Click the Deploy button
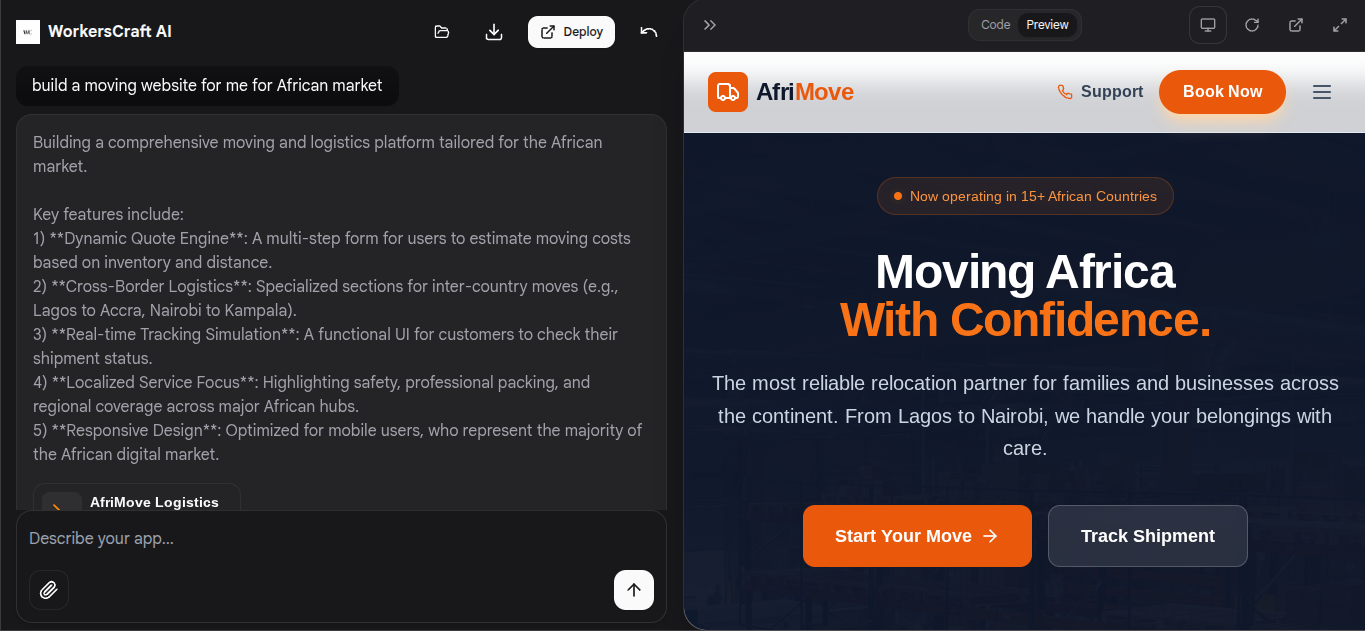Screen dimensions: 1365x631 (571, 32)
